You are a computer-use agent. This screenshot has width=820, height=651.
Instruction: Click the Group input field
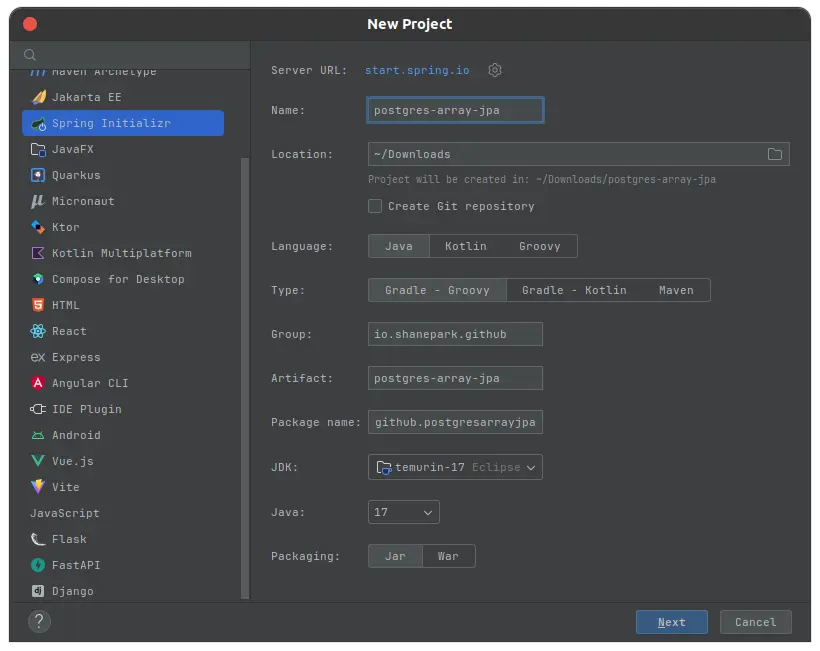pos(455,334)
